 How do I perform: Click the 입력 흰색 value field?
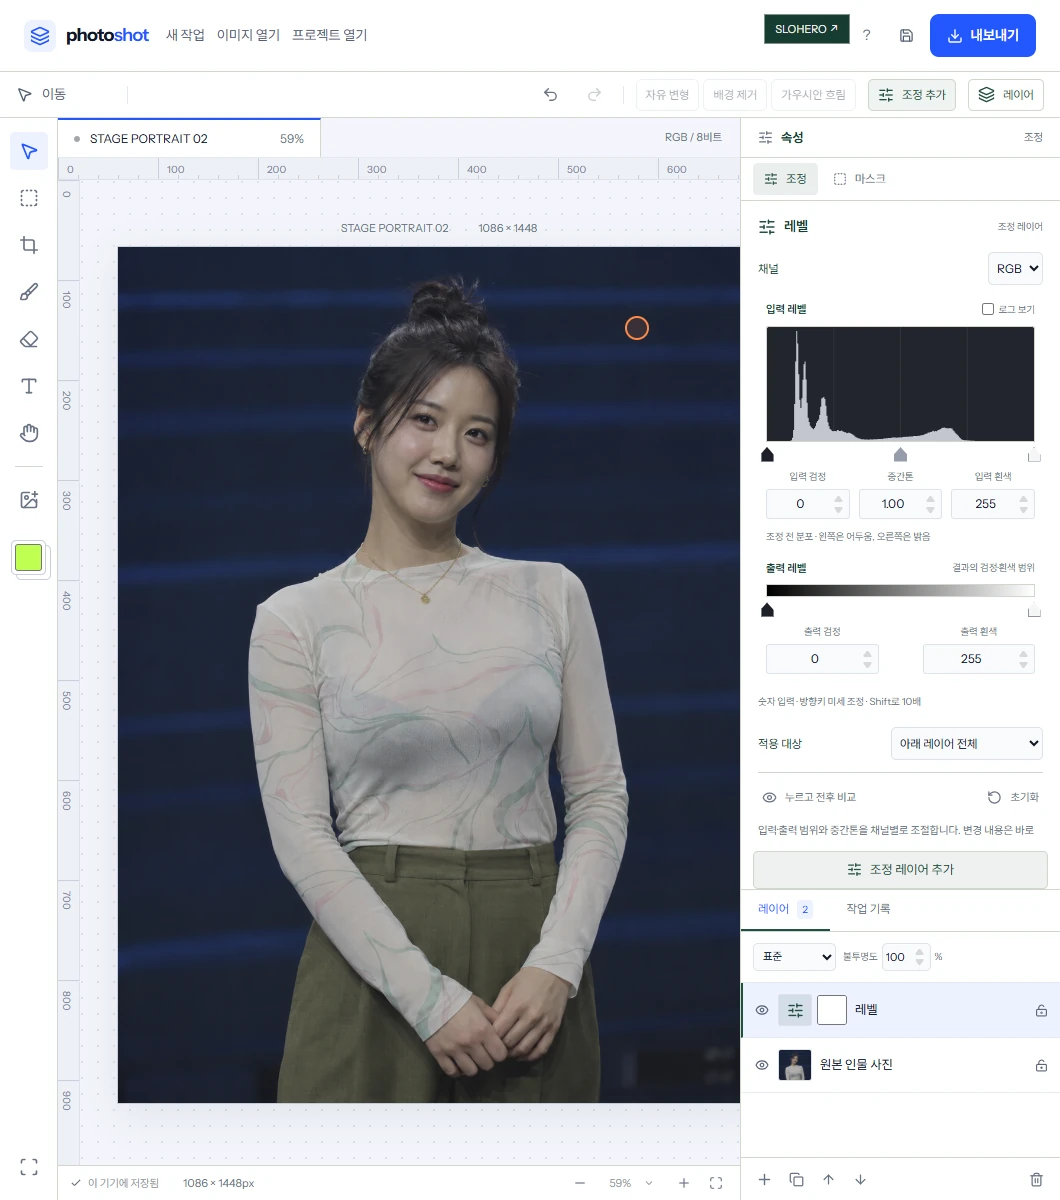(985, 504)
